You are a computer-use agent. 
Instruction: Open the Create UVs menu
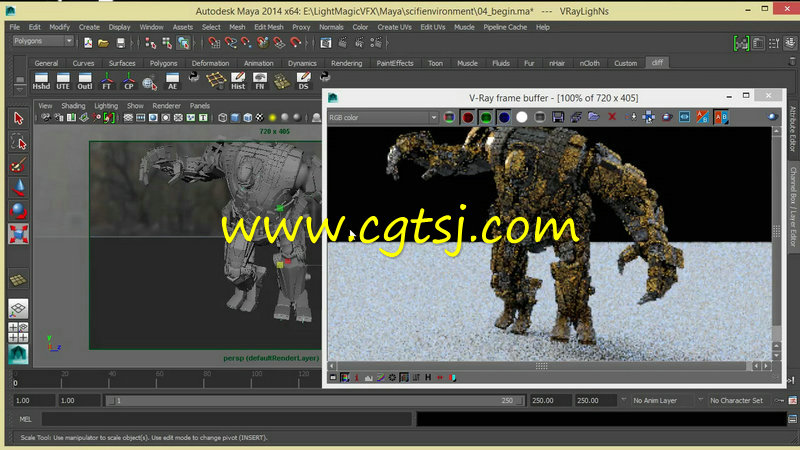coord(394,27)
